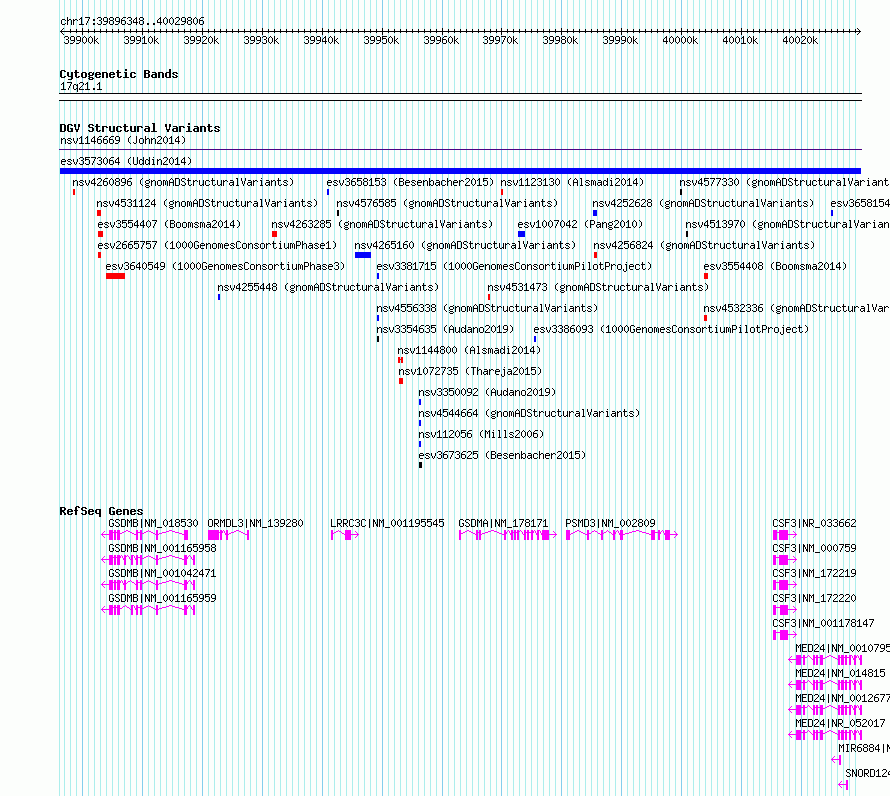890x796 pixels.
Task: Click the GSDMB|NM_018530 gene glyph
Action: pos(145,535)
